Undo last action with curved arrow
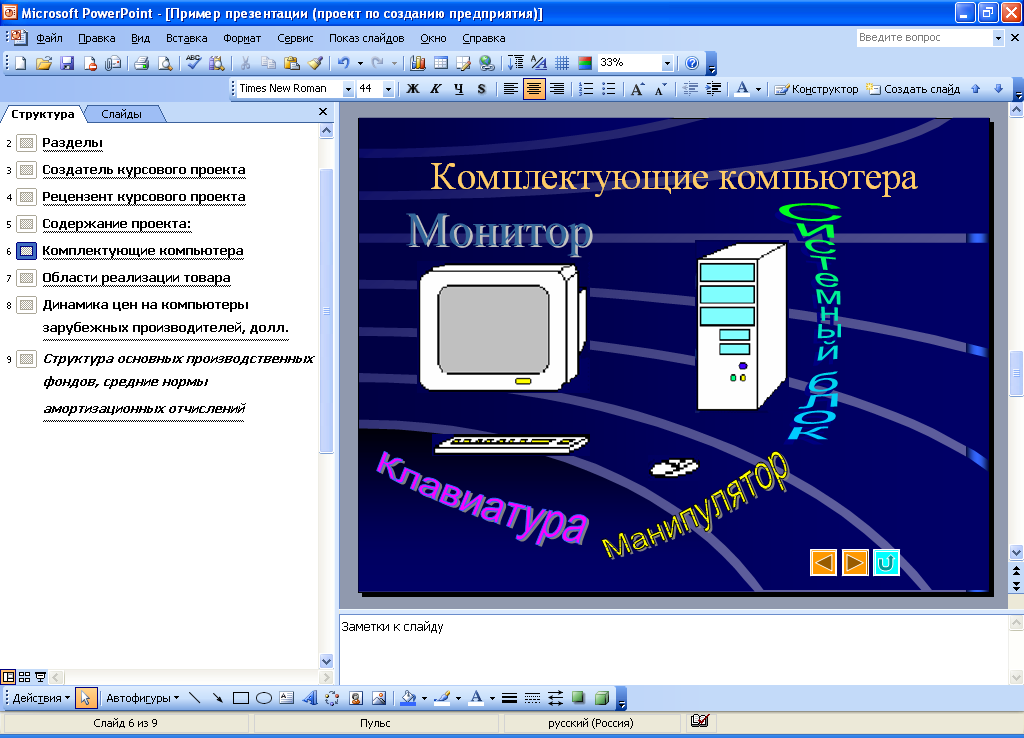This screenshot has width=1024, height=738. pyautogui.click(x=343, y=63)
